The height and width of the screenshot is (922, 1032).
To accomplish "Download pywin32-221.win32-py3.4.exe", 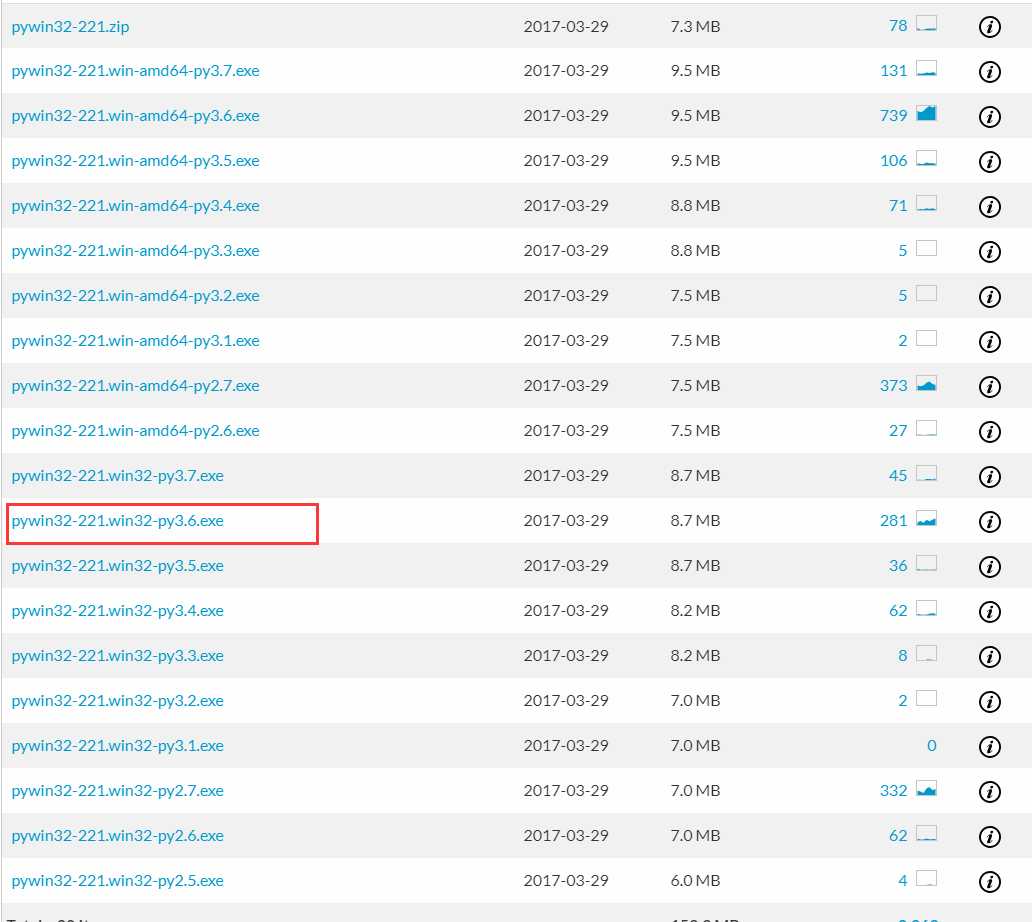I will click(x=118, y=611).
